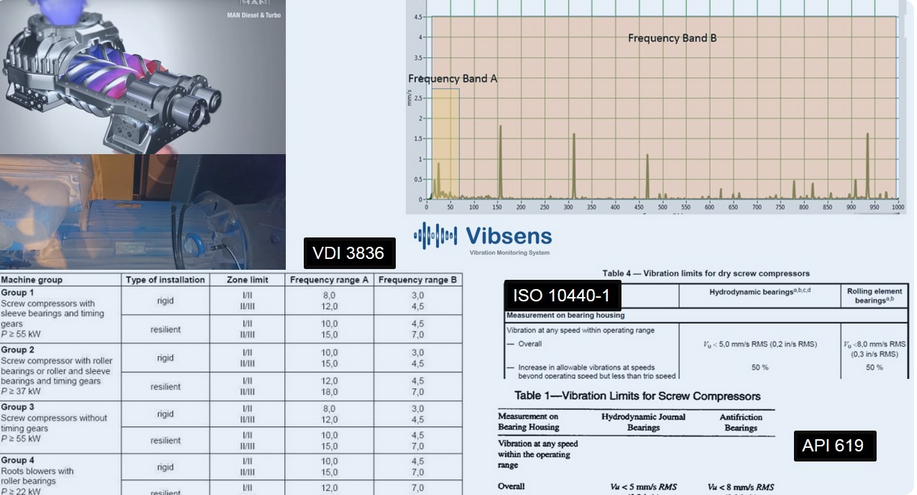Click the API 619 black label
917x495 pixels.
[835, 446]
